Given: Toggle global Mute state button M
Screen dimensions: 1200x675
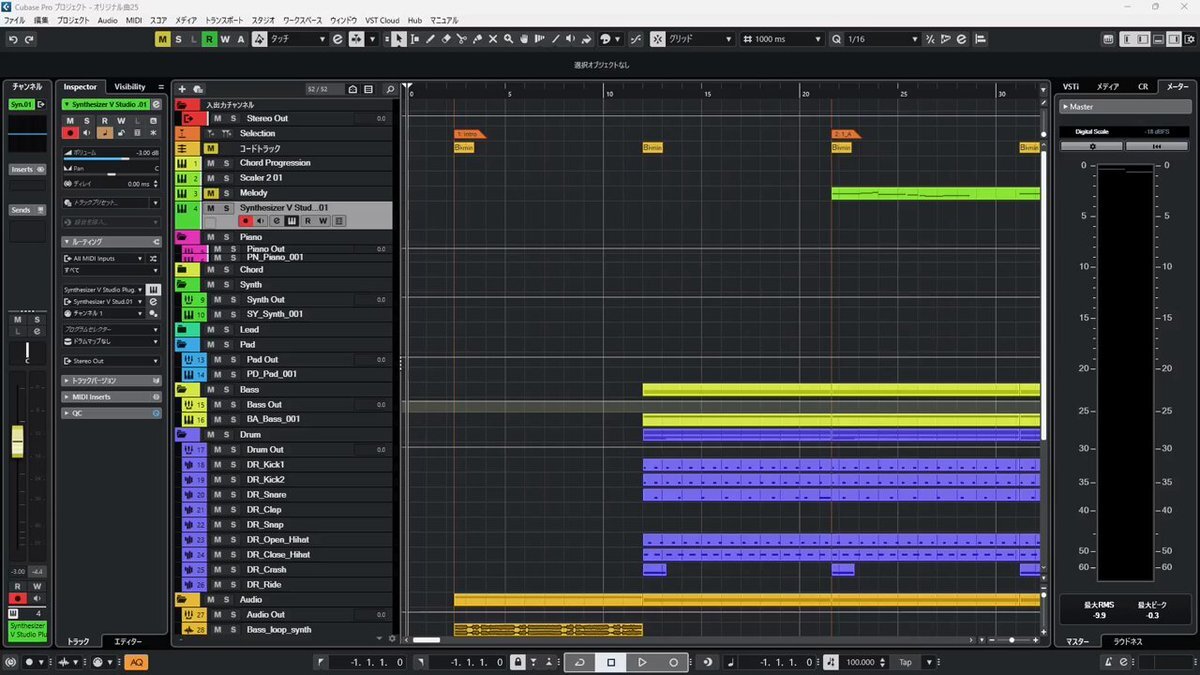Looking at the screenshot, I should click(162, 39).
